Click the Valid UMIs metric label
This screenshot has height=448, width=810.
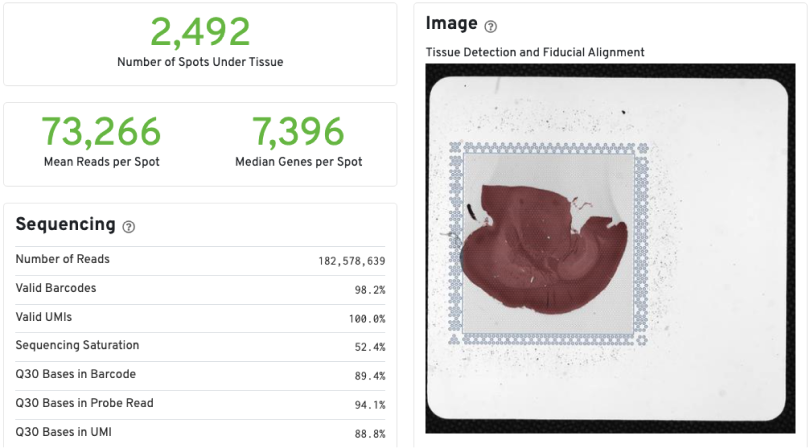click(44, 317)
